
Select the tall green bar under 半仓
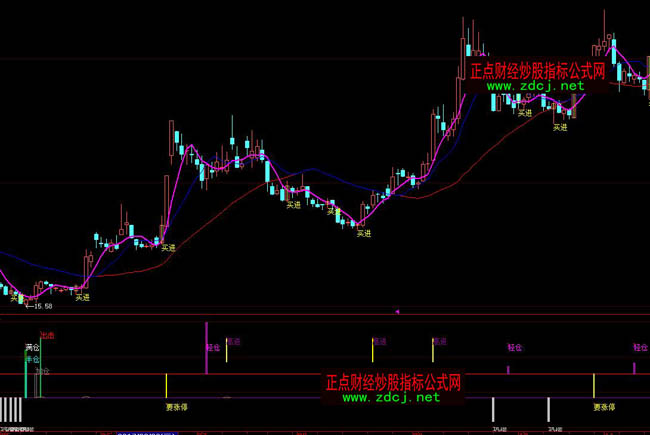coord(25,376)
